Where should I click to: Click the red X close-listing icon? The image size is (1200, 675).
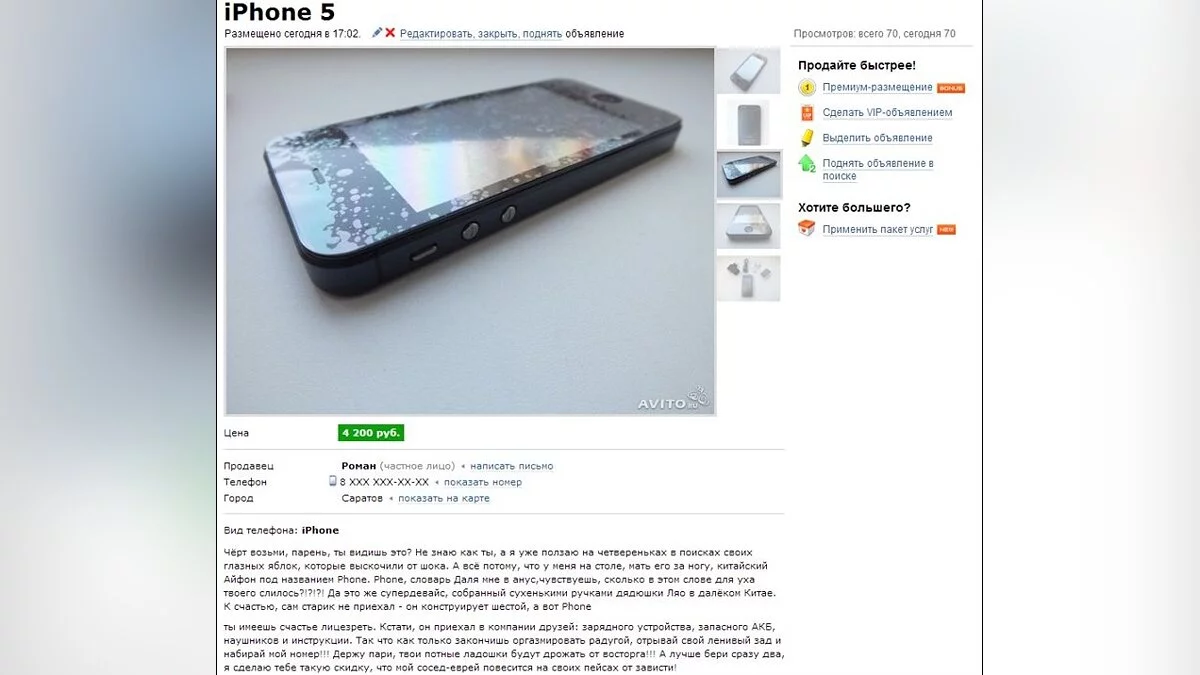(x=390, y=33)
